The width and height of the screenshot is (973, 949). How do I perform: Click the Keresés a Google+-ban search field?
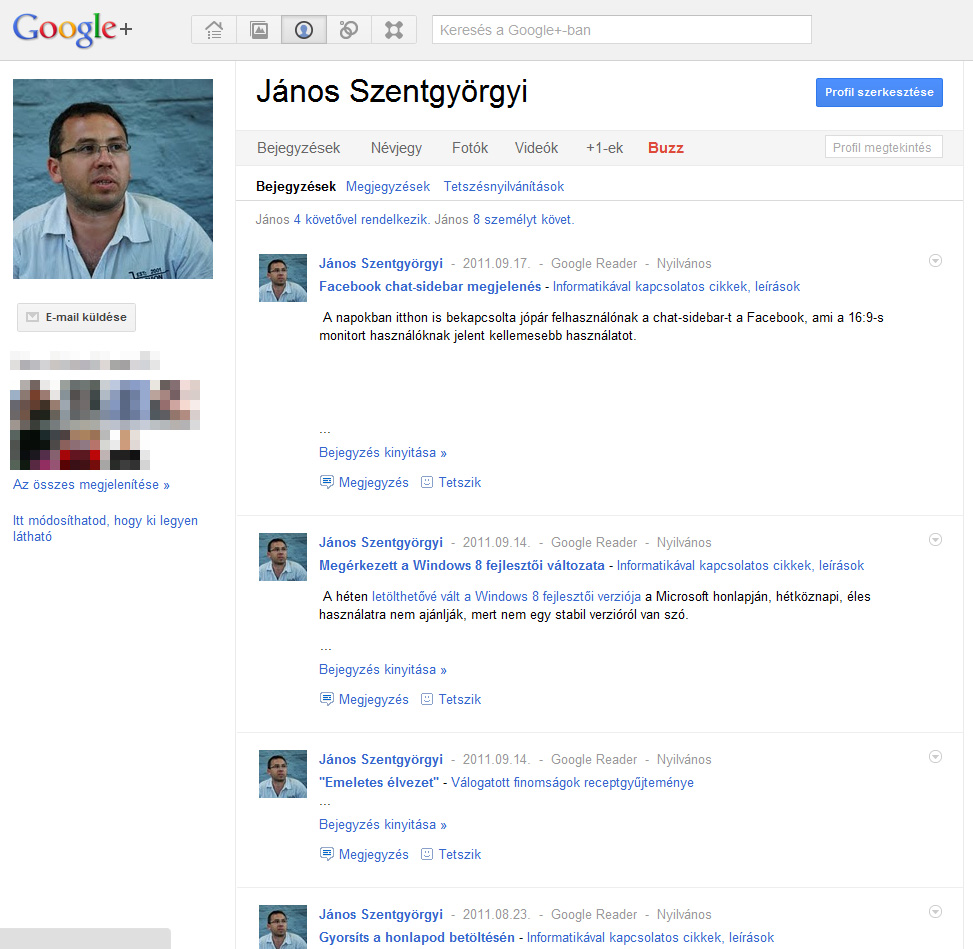(x=622, y=30)
